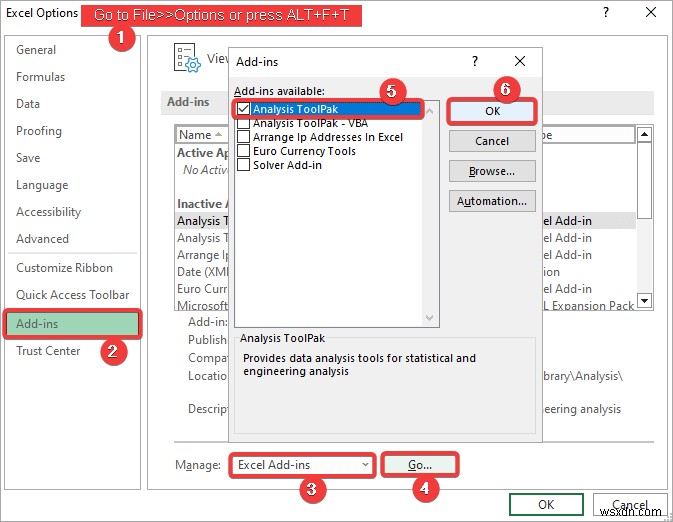Select Solver Add-in text in the available list
The image size is (673, 522).
point(287,165)
